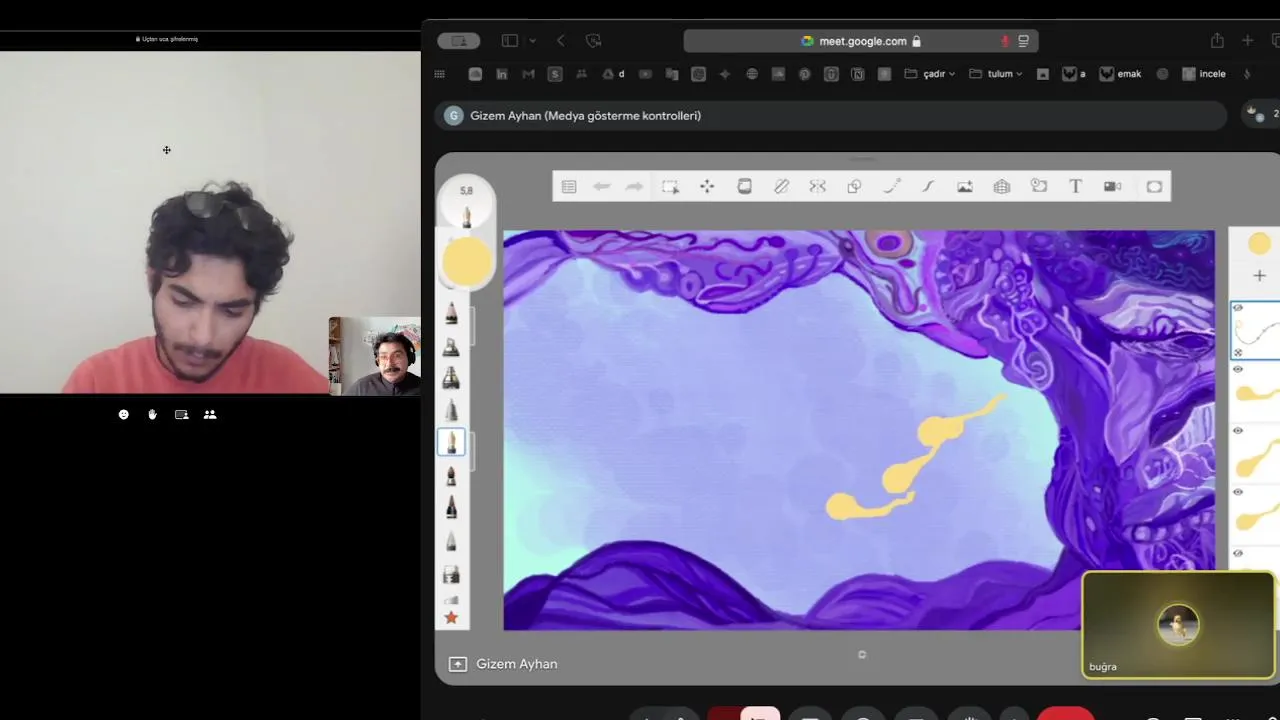Screen dimensions: 1280x720
Task: Open the emak bookmark
Action: [1121, 74]
